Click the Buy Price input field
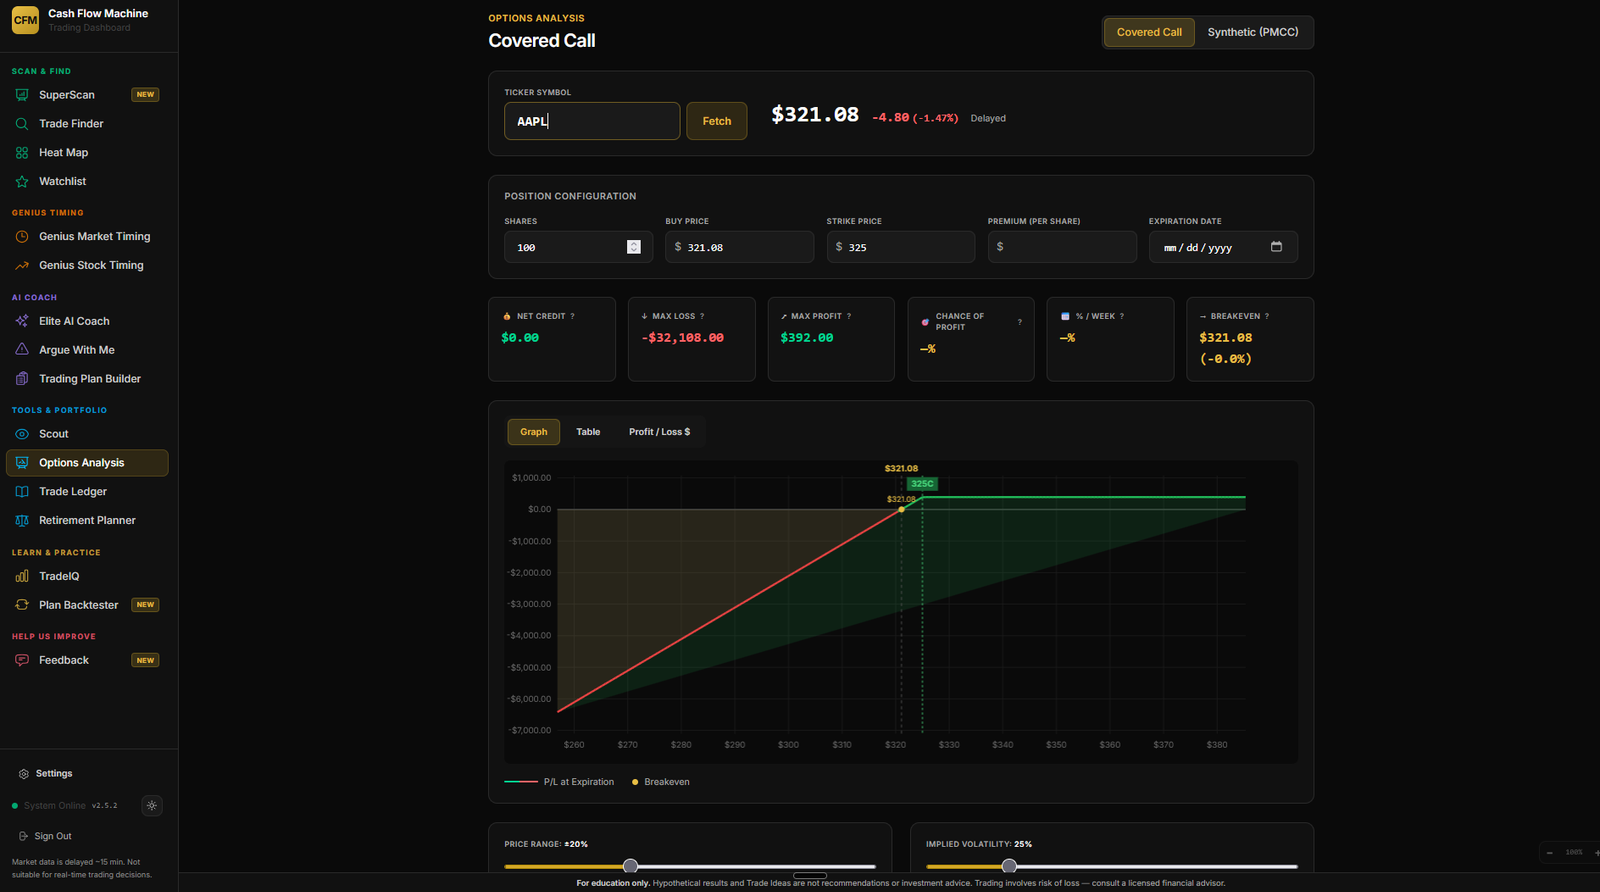The height and width of the screenshot is (892, 1600). point(740,247)
